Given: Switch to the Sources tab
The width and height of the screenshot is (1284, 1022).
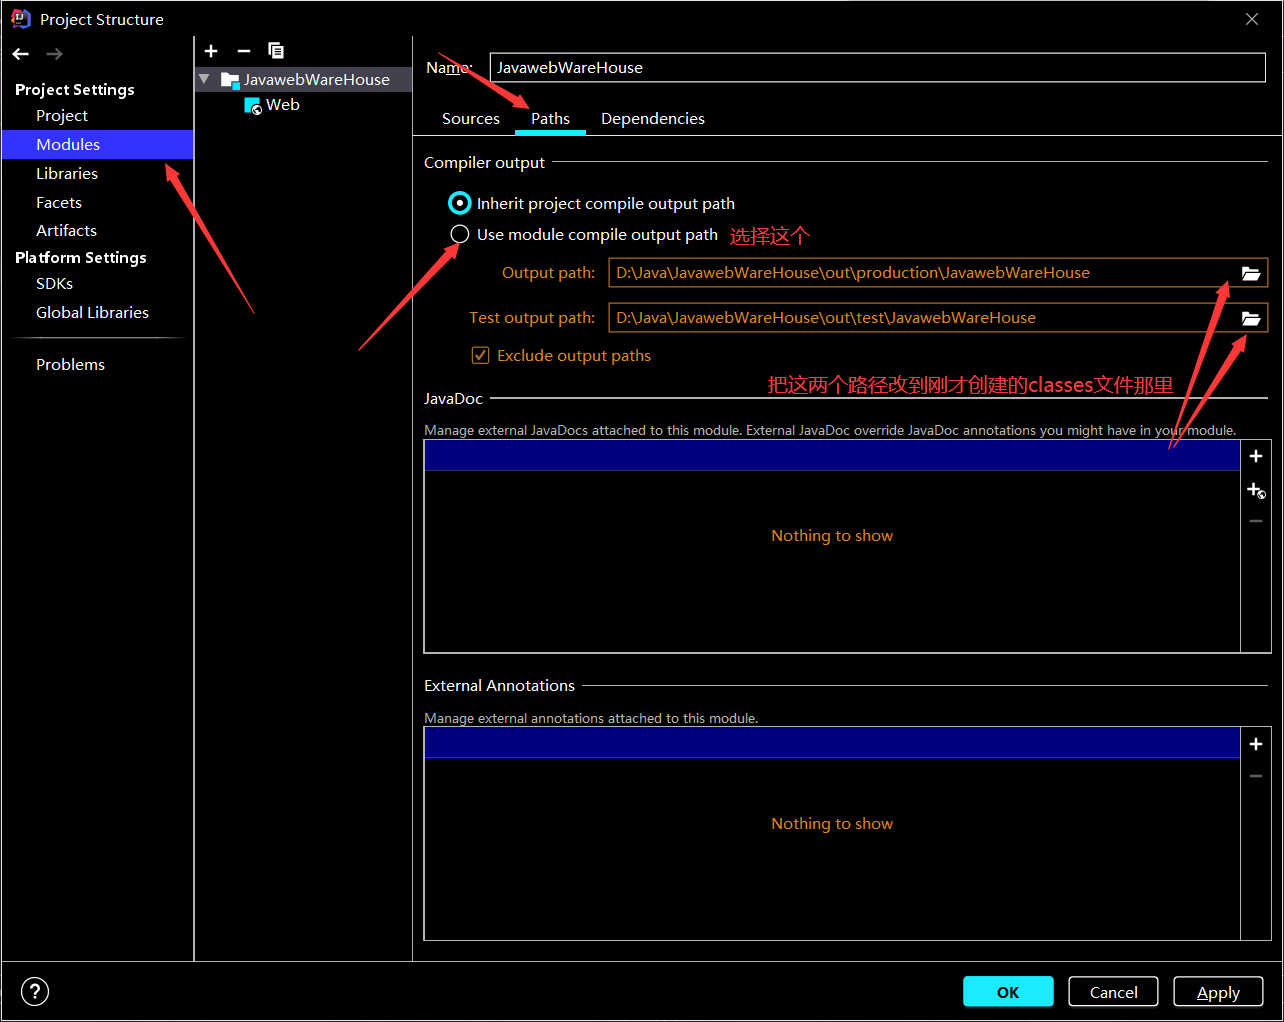Looking at the screenshot, I should pyautogui.click(x=470, y=118).
